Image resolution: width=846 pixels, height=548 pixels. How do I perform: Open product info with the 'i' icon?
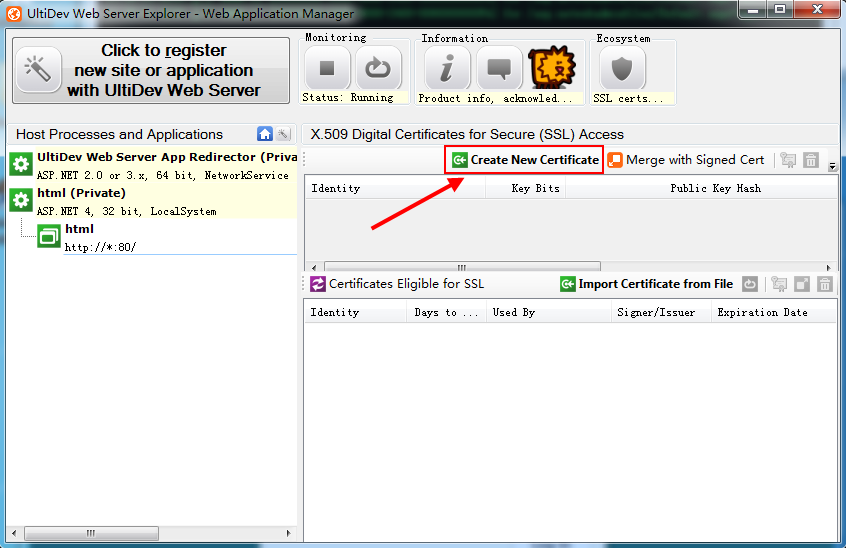click(x=447, y=68)
